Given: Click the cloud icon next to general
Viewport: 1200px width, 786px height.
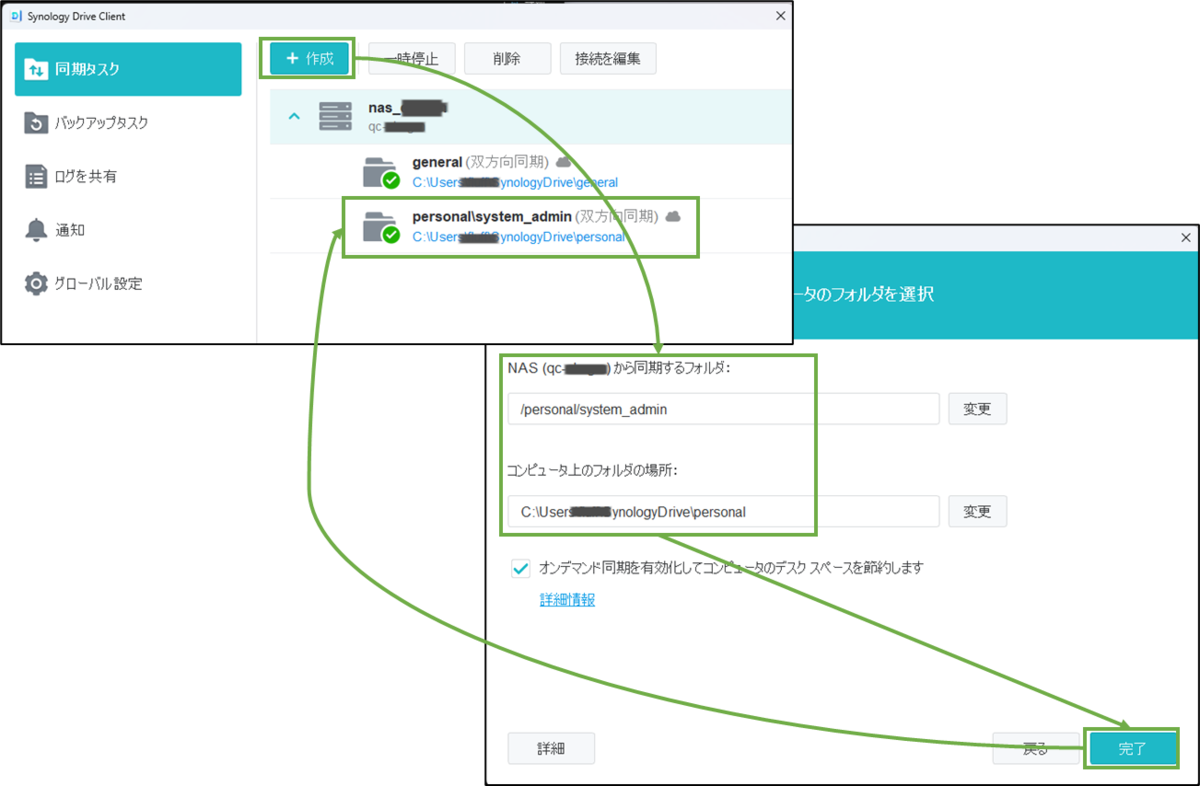Looking at the screenshot, I should (x=563, y=161).
